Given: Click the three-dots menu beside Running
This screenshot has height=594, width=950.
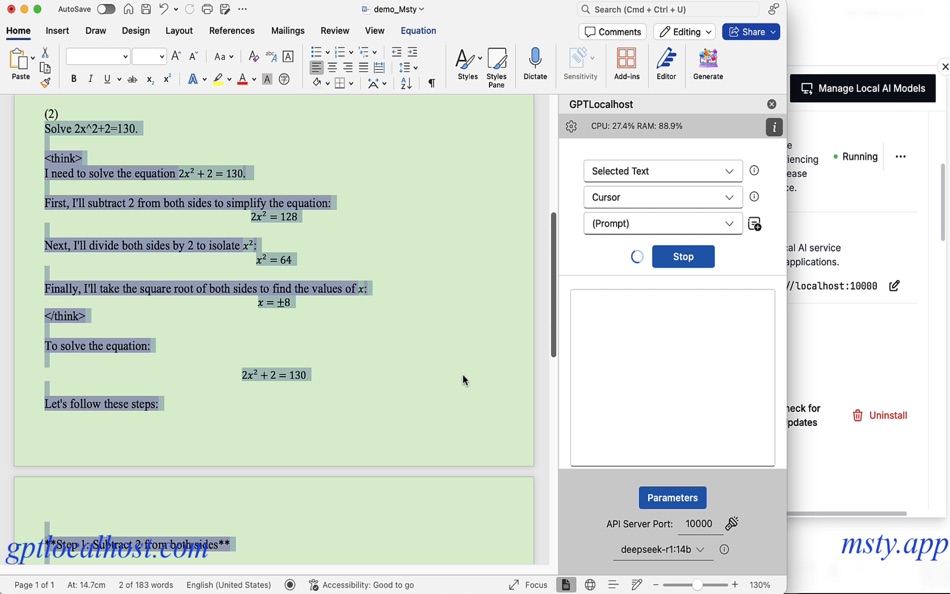Looking at the screenshot, I should (900, 156).
